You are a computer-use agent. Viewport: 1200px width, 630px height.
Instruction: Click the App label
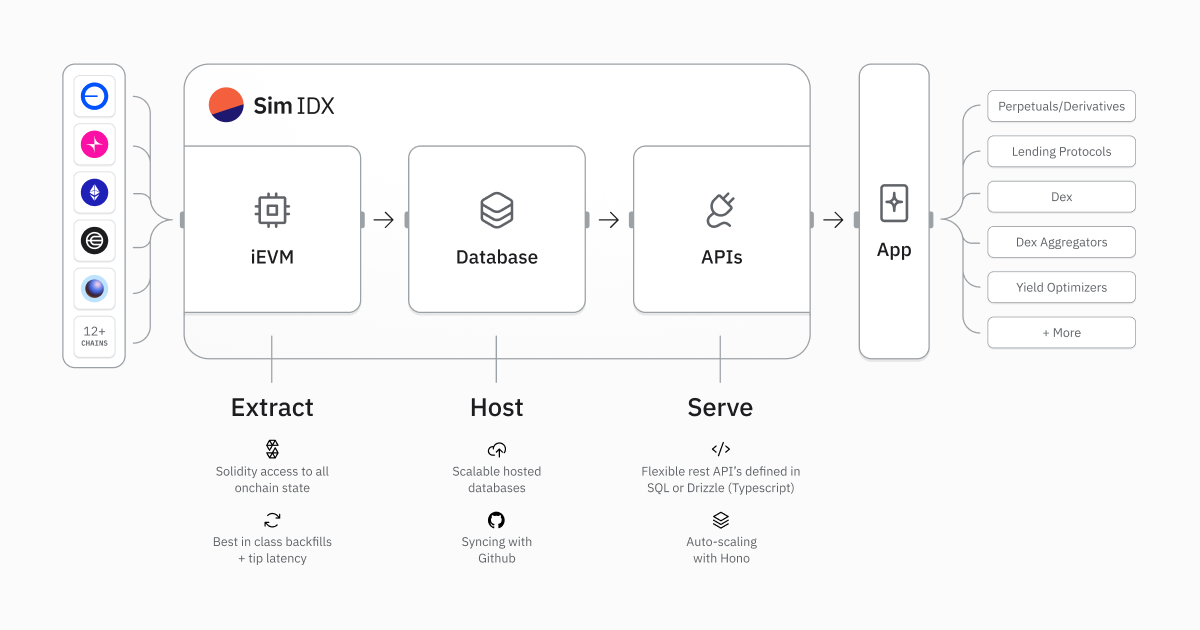[x=894, y=250]
